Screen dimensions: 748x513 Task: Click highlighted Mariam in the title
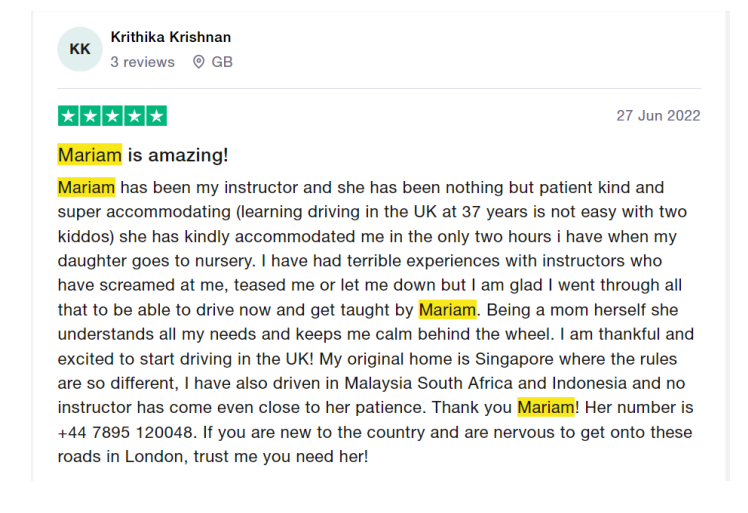[x=90, y=155]
